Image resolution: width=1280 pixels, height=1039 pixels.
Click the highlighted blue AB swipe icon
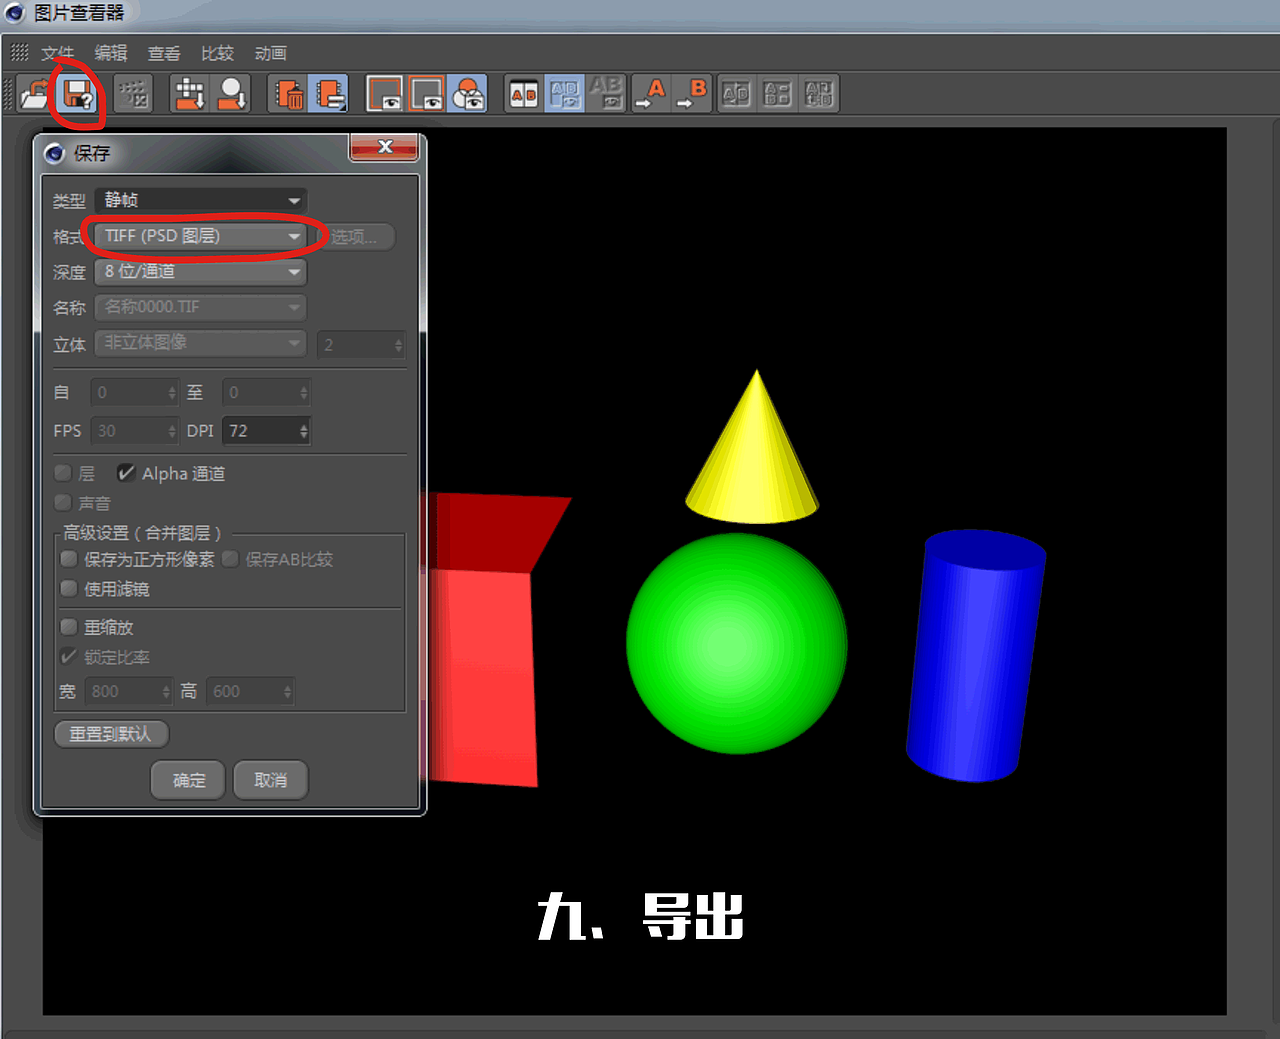[x=565, y=94]
